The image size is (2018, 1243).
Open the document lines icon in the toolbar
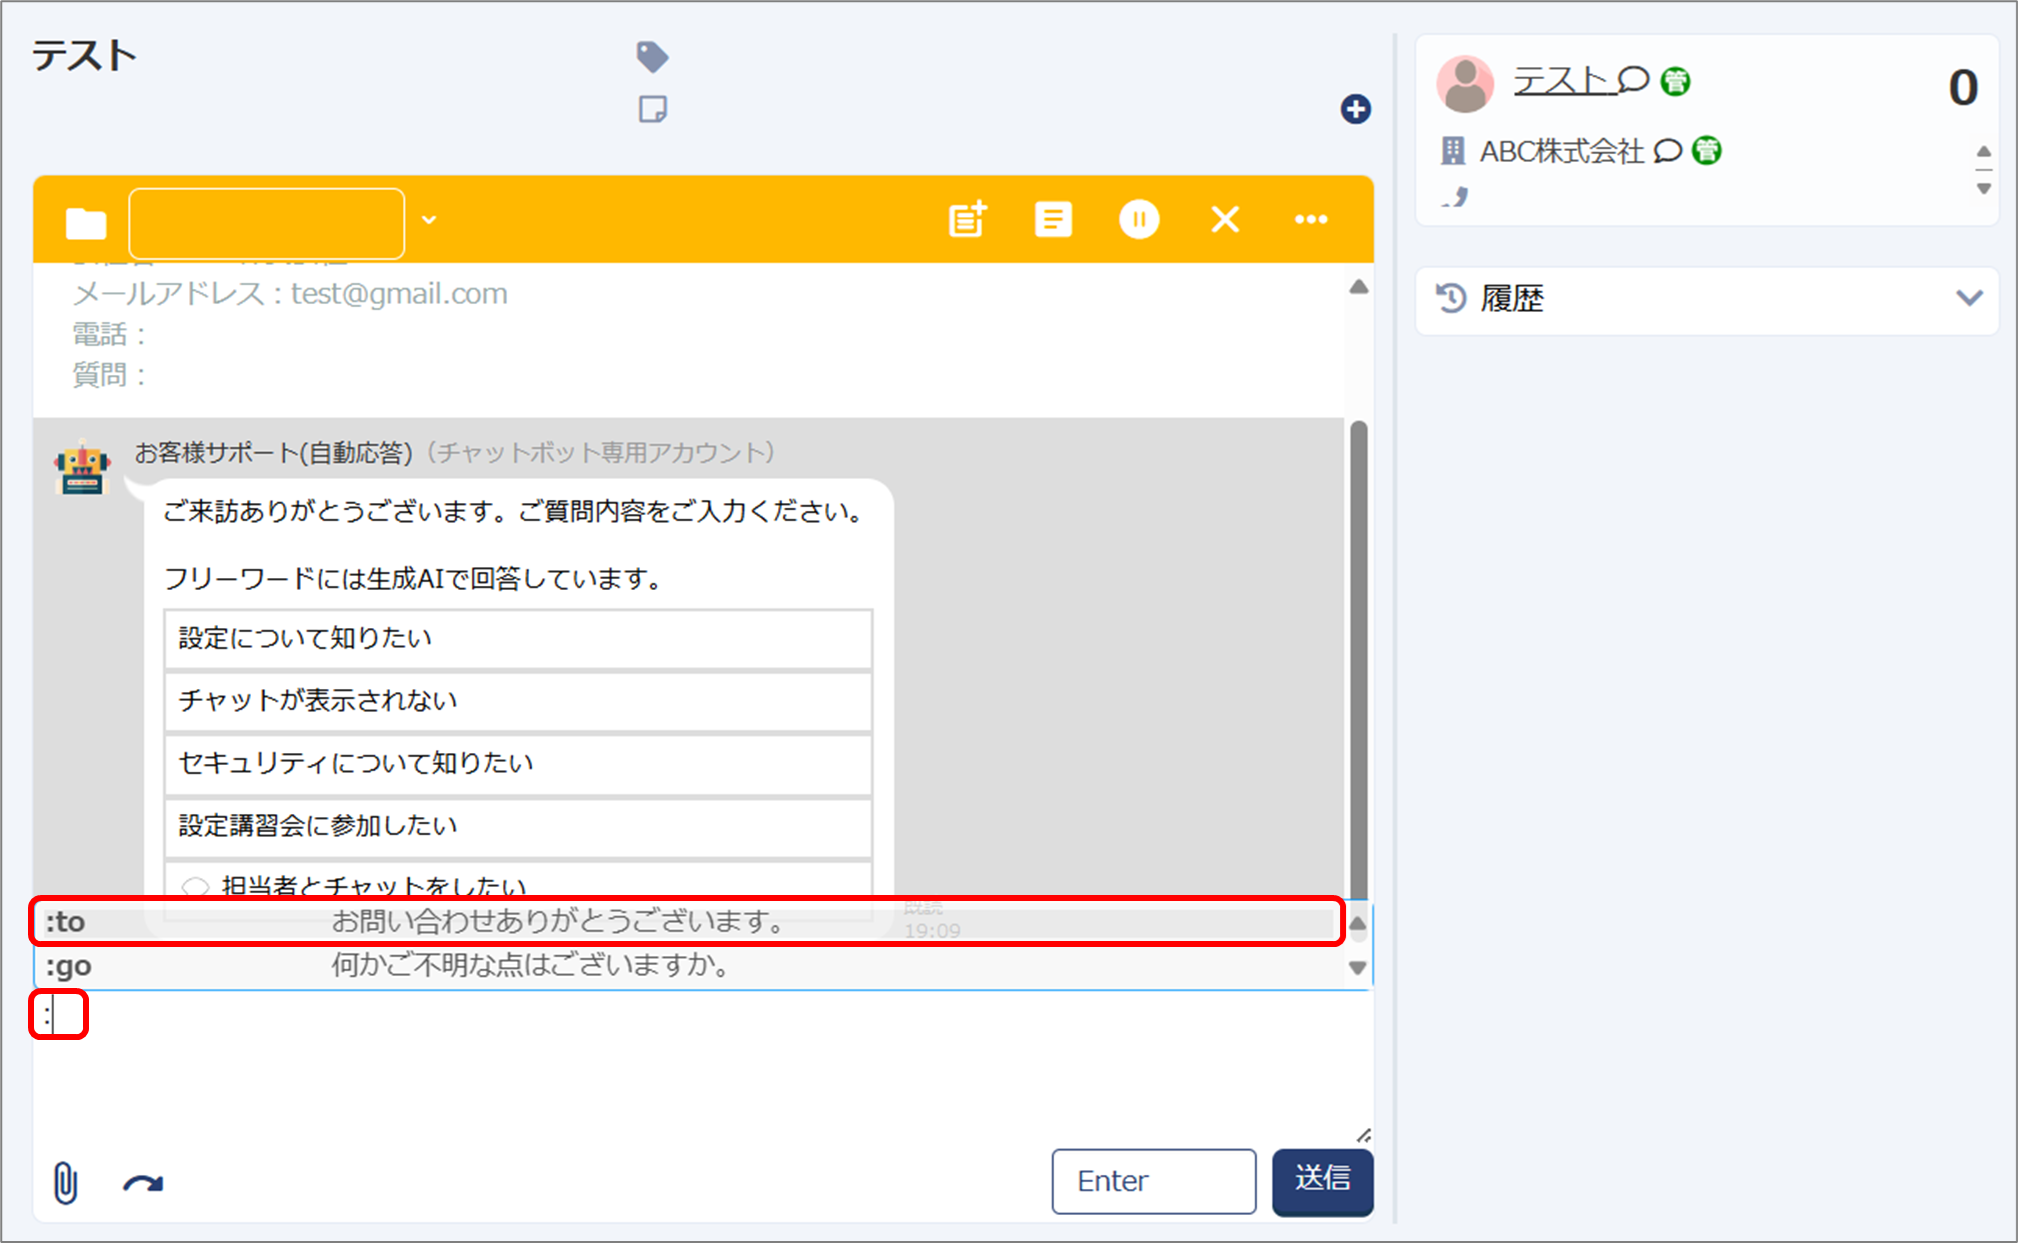click(1053, 219)
